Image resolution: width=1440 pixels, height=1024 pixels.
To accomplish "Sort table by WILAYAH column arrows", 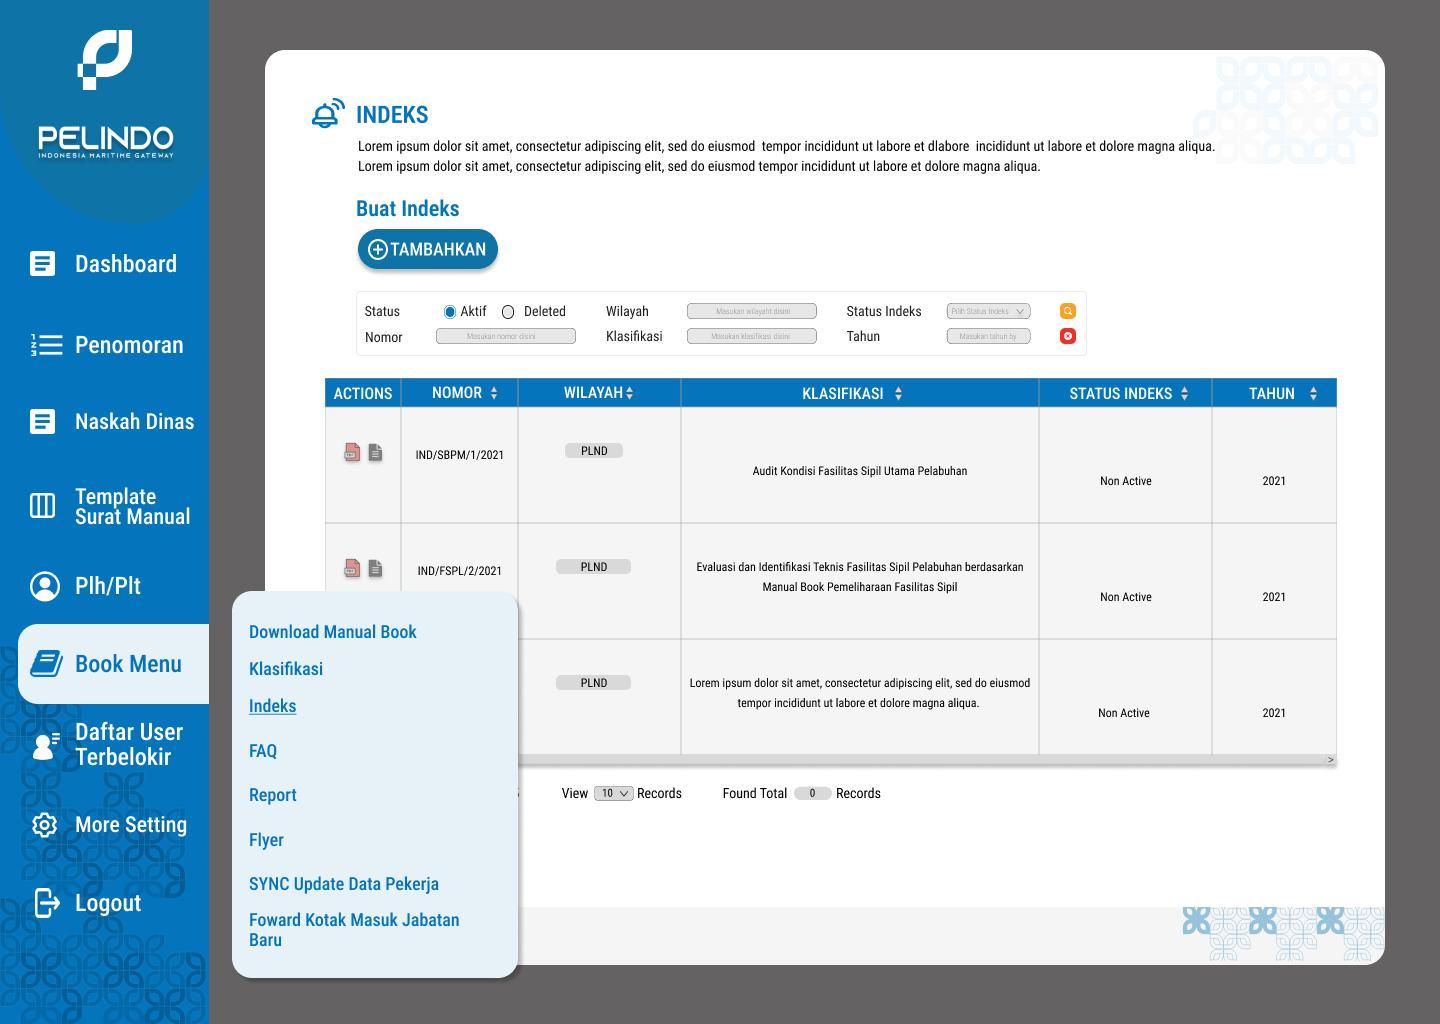I will 629,393.
